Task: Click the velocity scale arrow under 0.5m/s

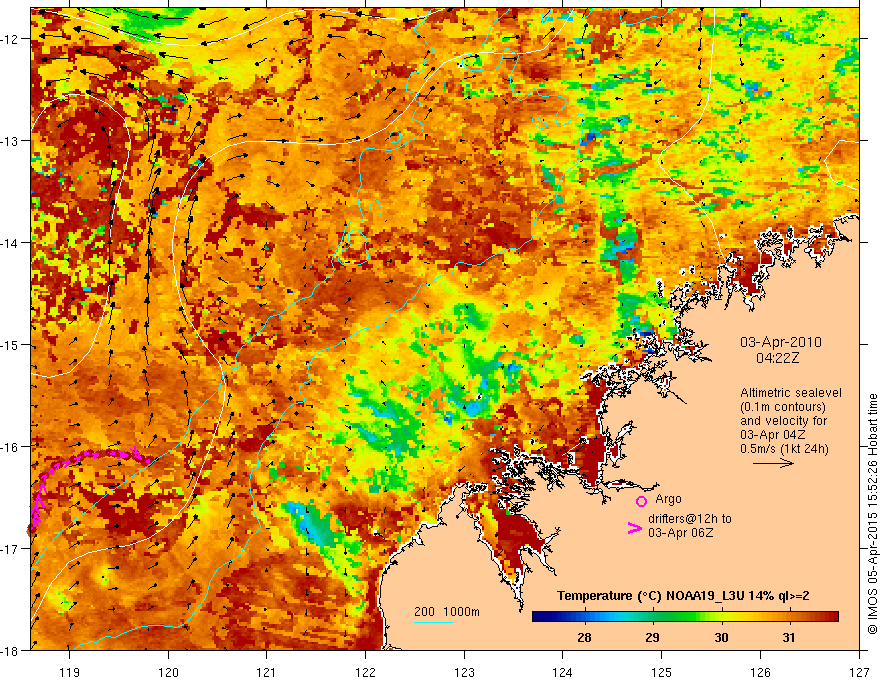Action: click(773, 463)
